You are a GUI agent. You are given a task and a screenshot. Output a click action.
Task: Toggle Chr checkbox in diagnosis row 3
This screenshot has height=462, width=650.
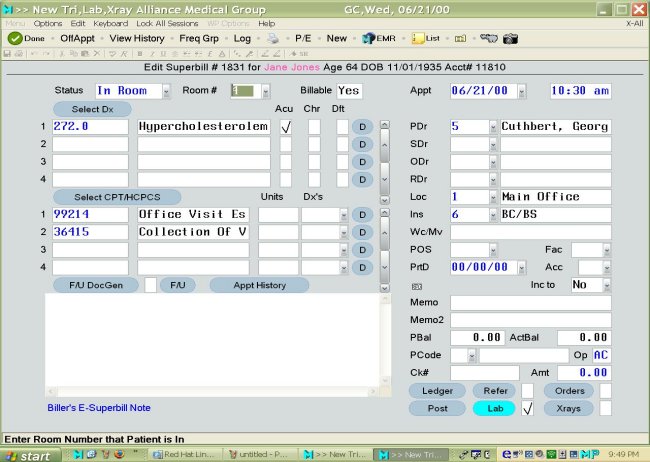coord(314,162)
